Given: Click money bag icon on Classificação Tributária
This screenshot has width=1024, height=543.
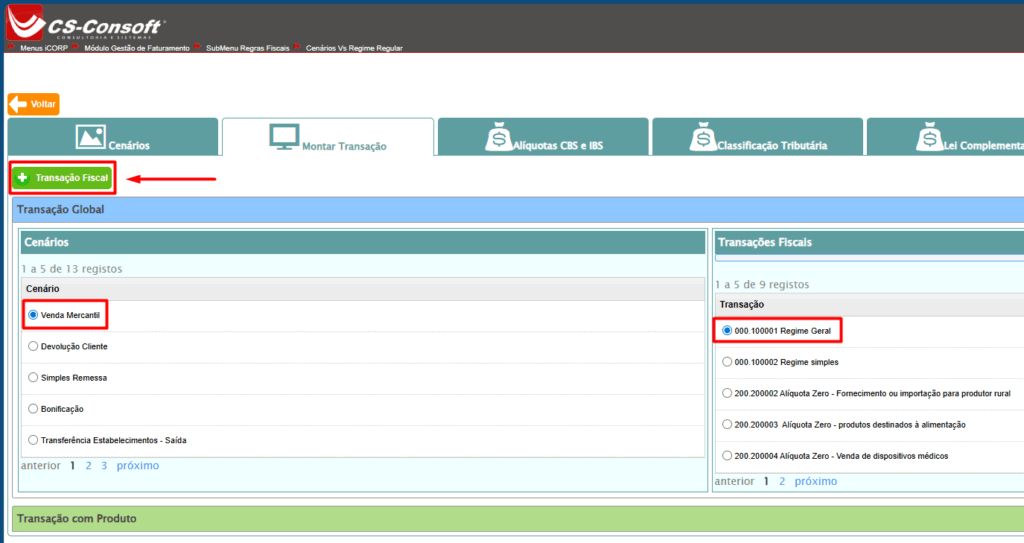Looking at the screenshot, I should (701, 138).
